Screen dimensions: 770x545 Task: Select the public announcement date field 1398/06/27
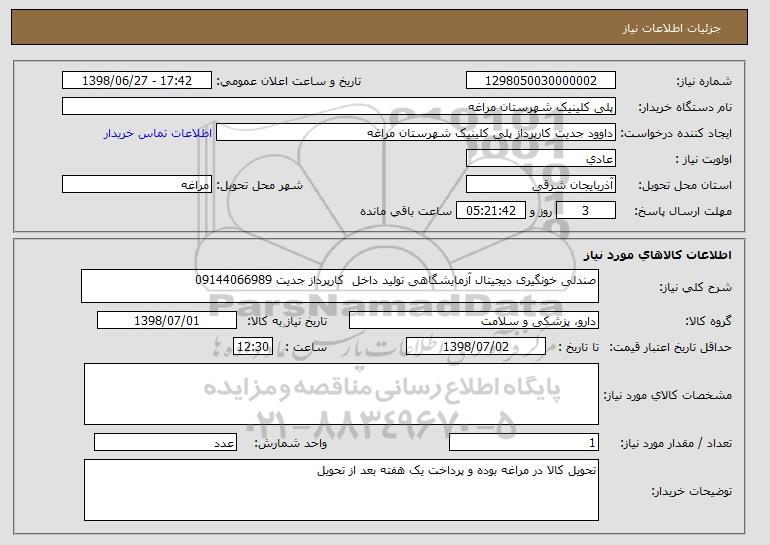[136, 81]
